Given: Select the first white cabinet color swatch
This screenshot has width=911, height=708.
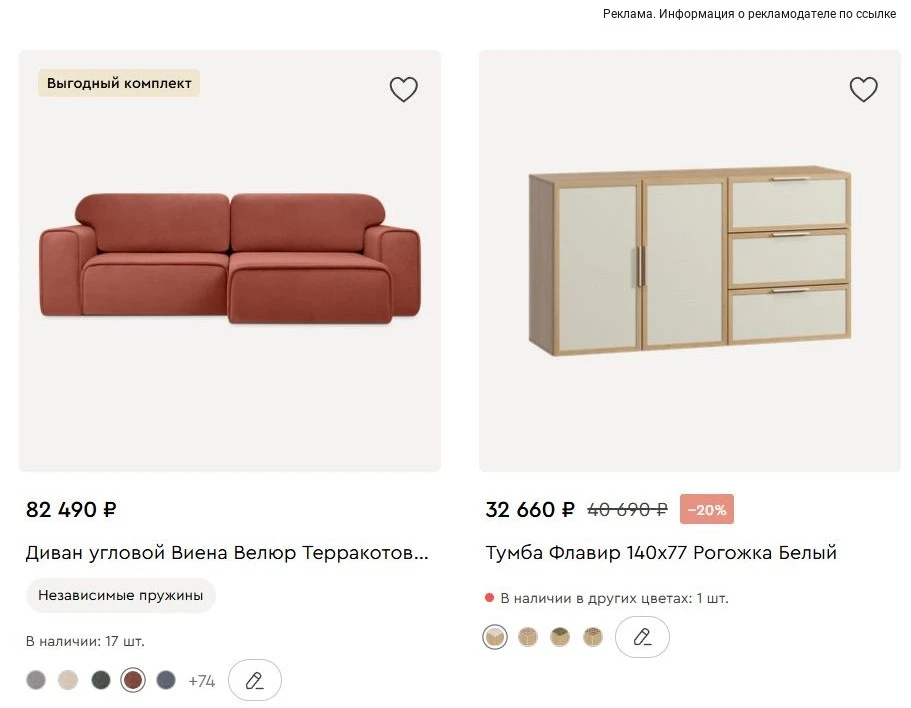Looking at the screenshot, I should point(495,637).
